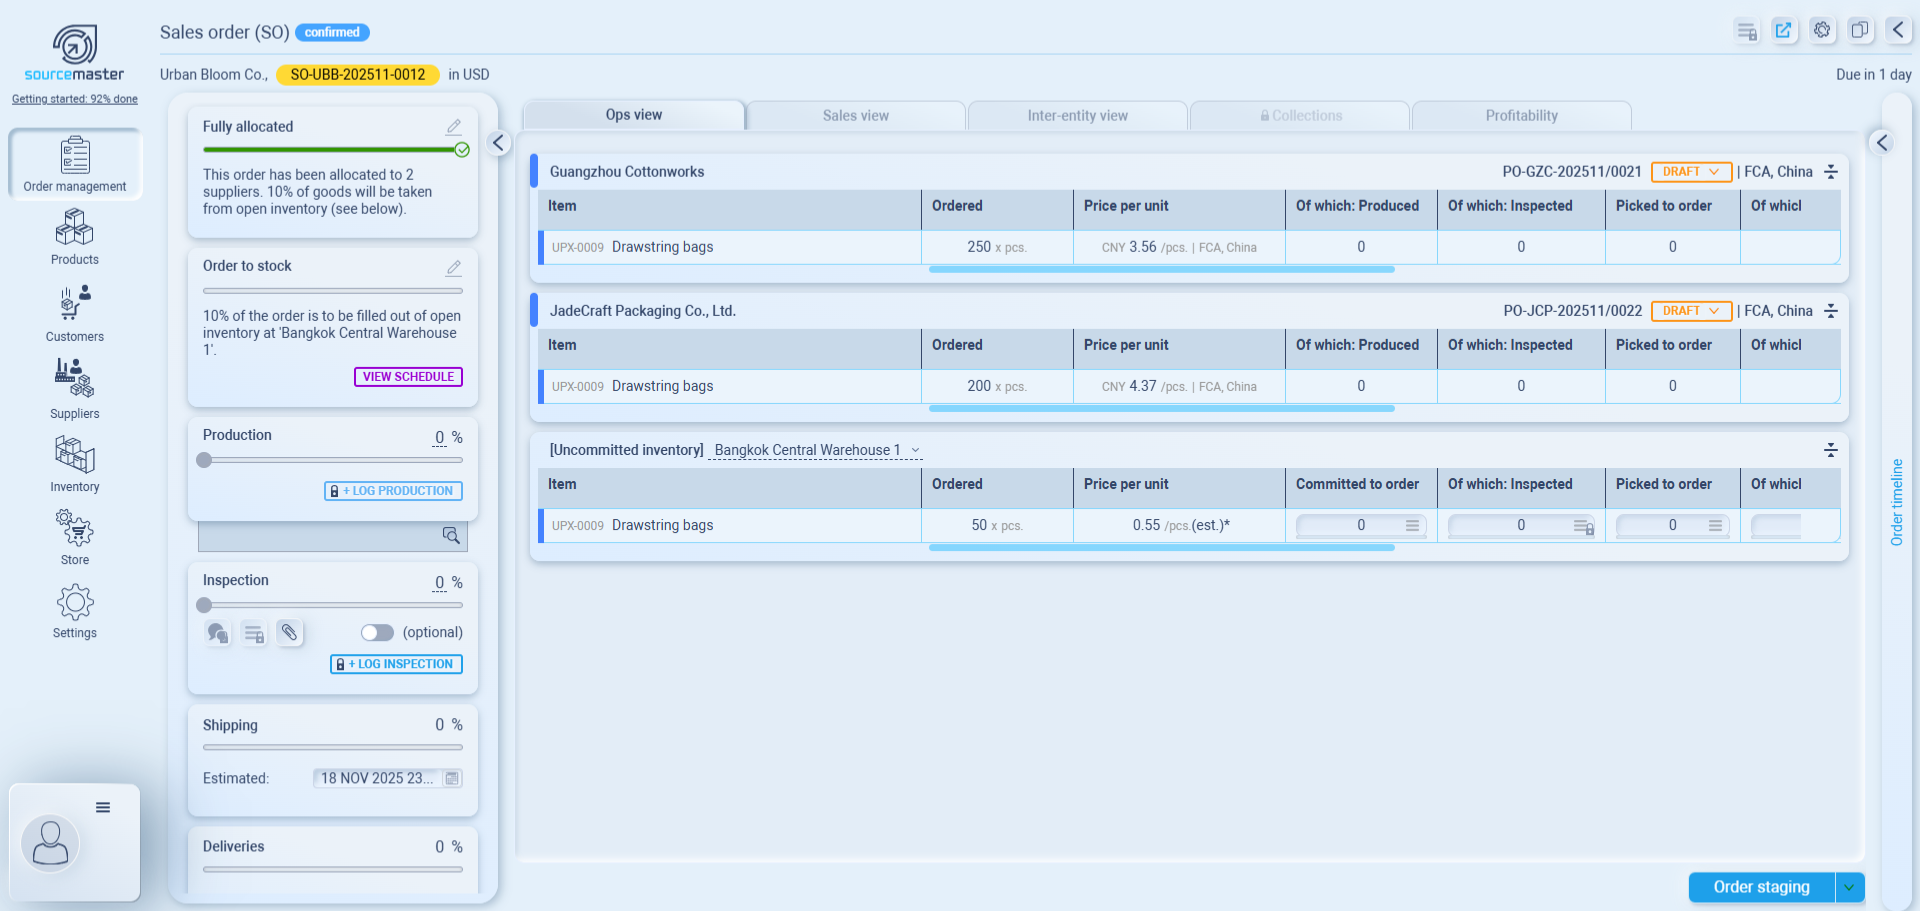Click the VIEW SCHEDULE button
1920x911 pixels.
coord(408,377)
